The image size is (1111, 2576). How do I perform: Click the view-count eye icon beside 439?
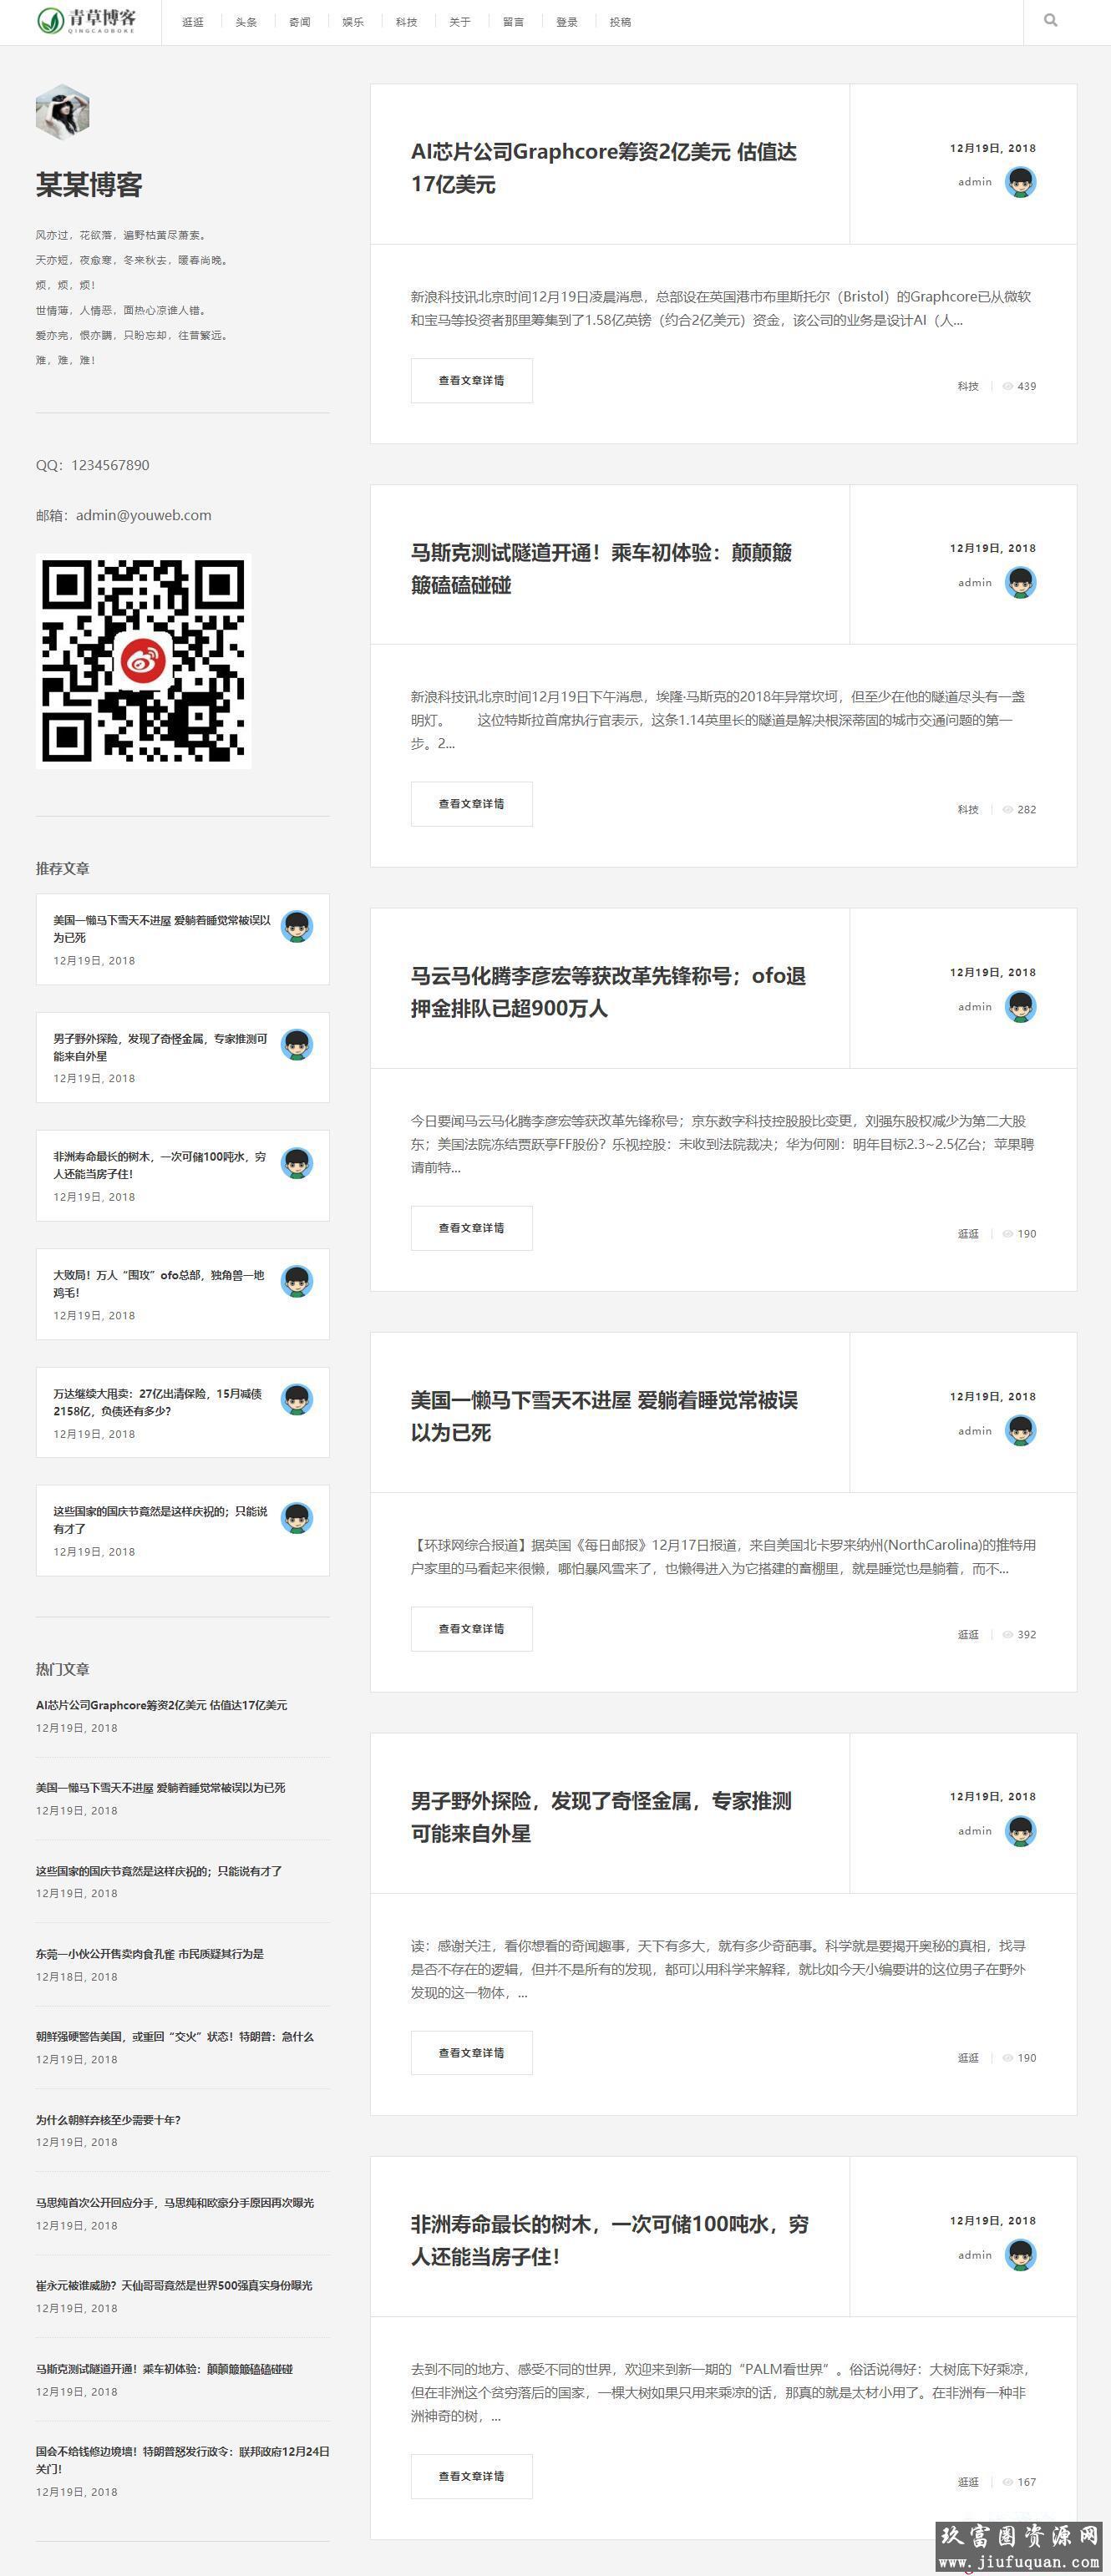click(1008, 386)
